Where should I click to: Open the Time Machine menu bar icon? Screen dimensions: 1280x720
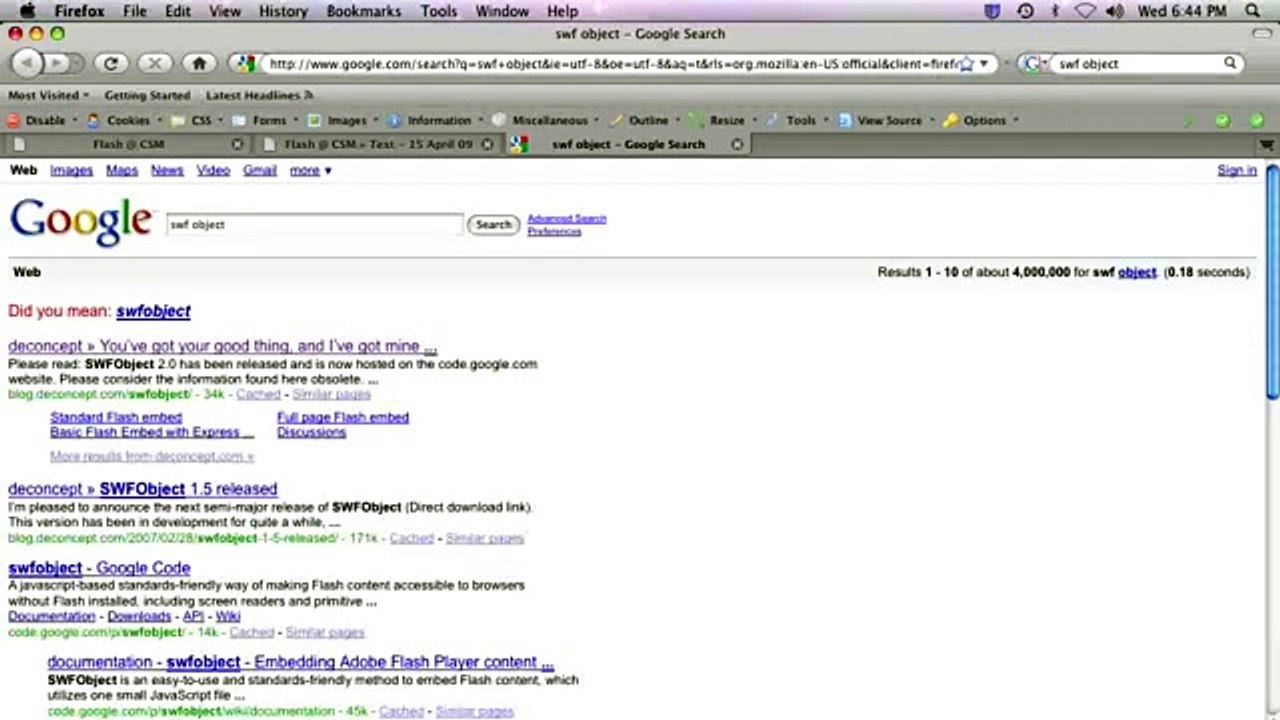click(1026, 11)
